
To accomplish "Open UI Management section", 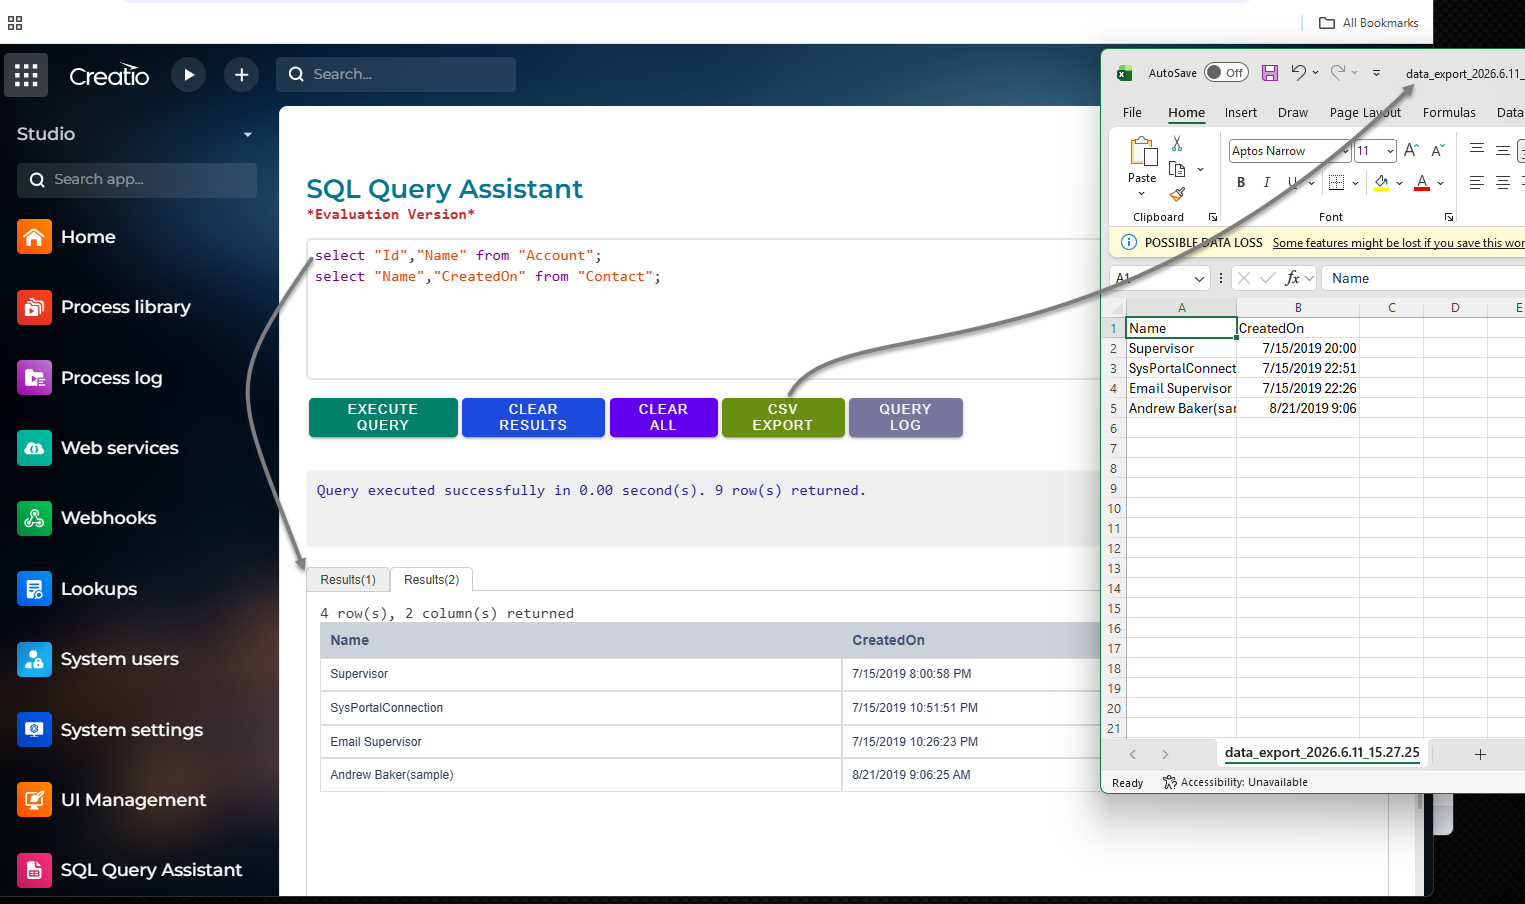I will point(112,800).
